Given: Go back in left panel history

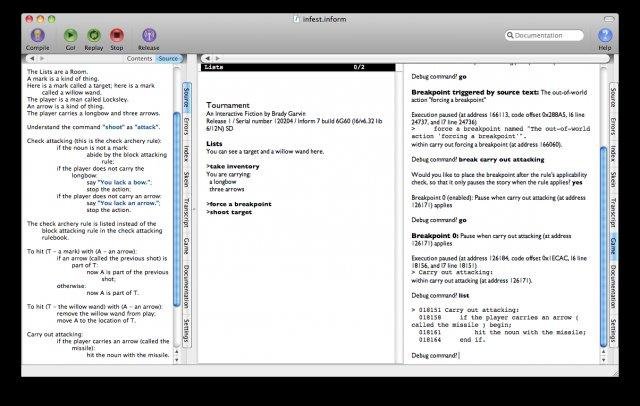Looking at the screenshot, I should tap(32, 59).
